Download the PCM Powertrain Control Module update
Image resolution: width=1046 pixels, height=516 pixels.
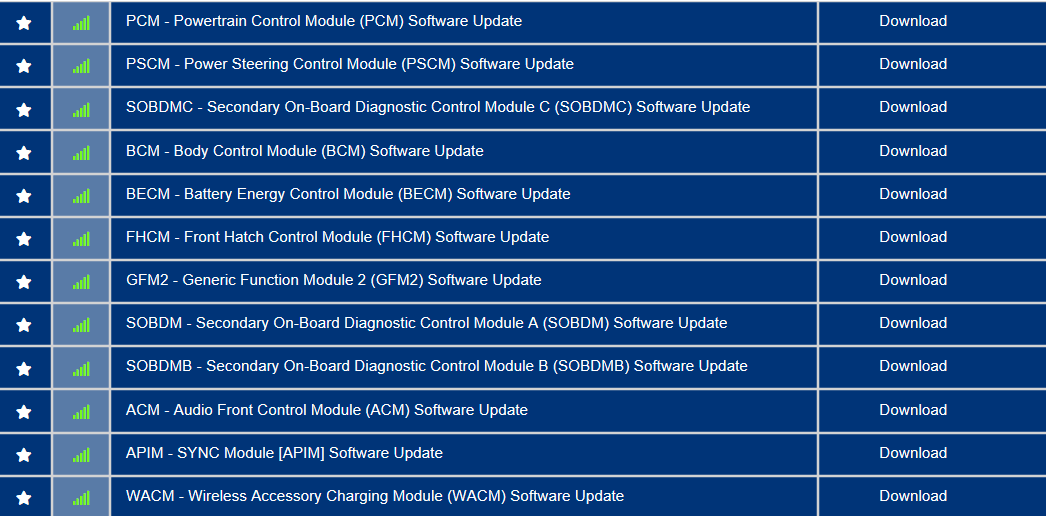[x=912, y=21]
